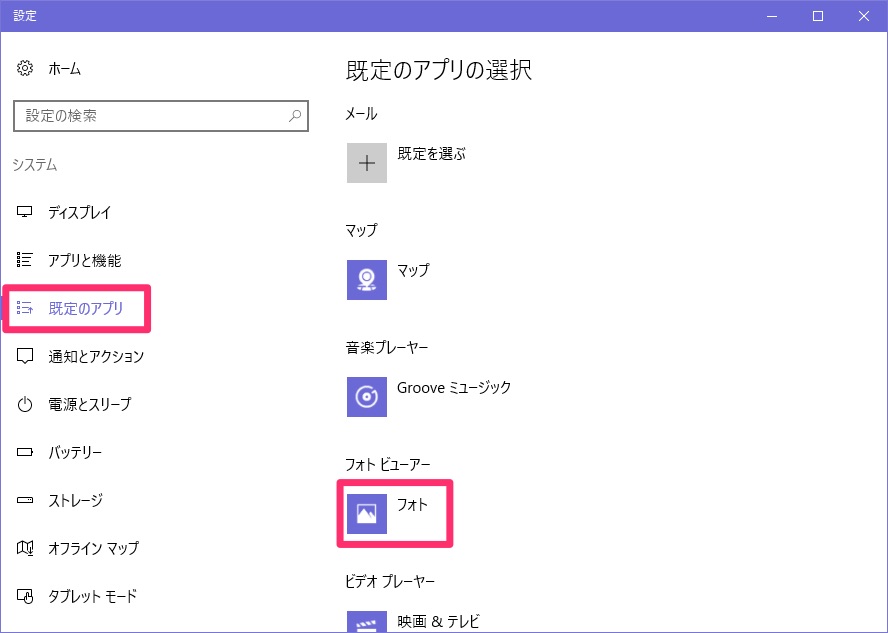
Task: Click the オフライン マップ map icon
Action: point(24,548)
